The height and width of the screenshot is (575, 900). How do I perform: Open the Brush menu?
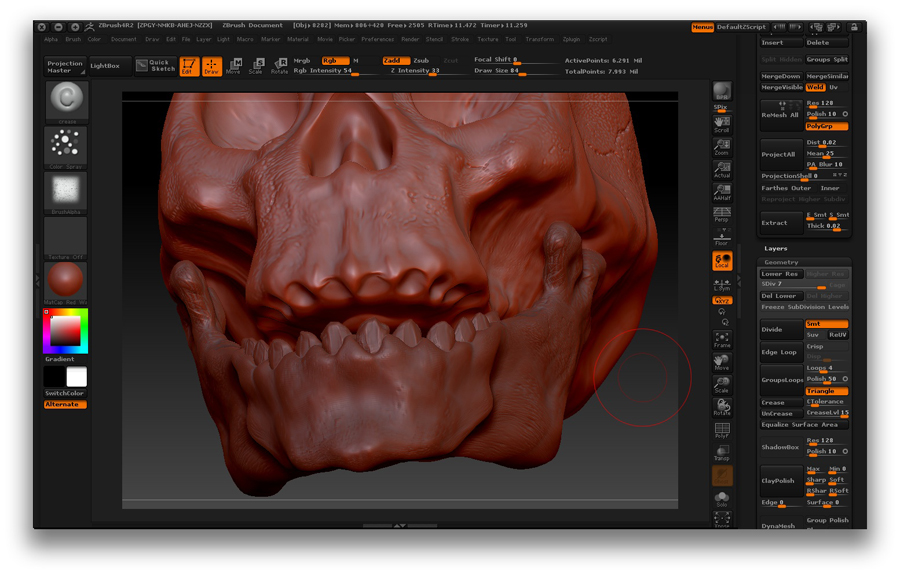click(x=73, y=40)
